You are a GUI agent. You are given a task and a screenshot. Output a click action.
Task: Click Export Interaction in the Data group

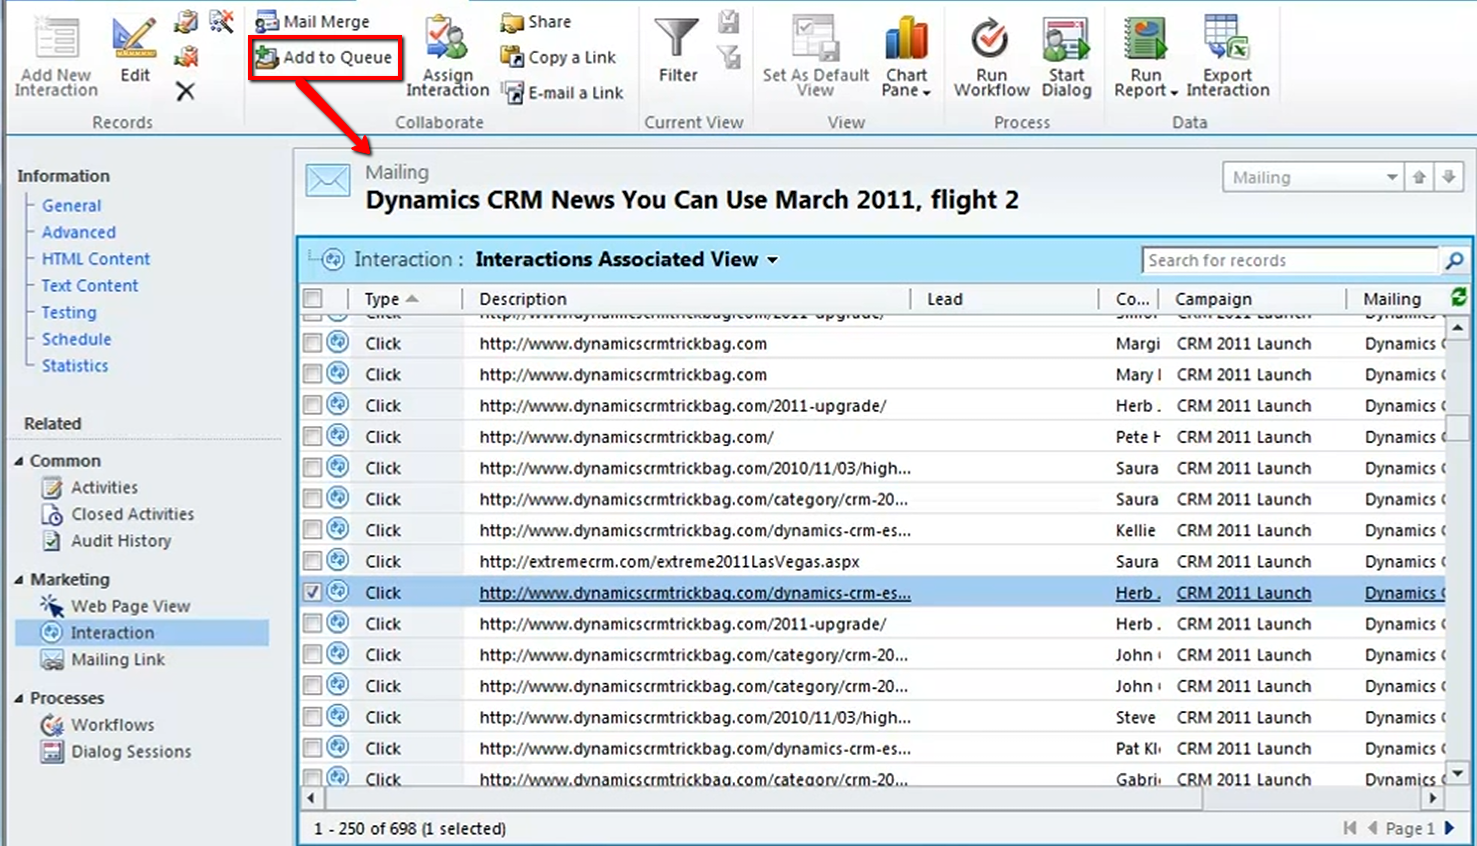[1227, 56]
